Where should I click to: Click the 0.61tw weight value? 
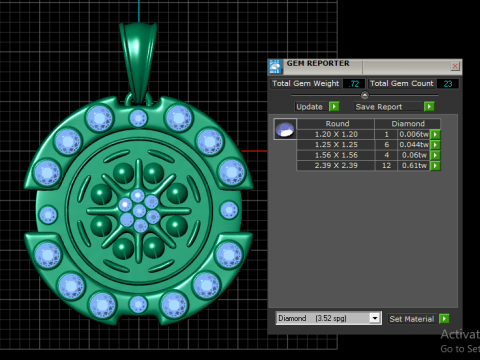click(414, 166)
